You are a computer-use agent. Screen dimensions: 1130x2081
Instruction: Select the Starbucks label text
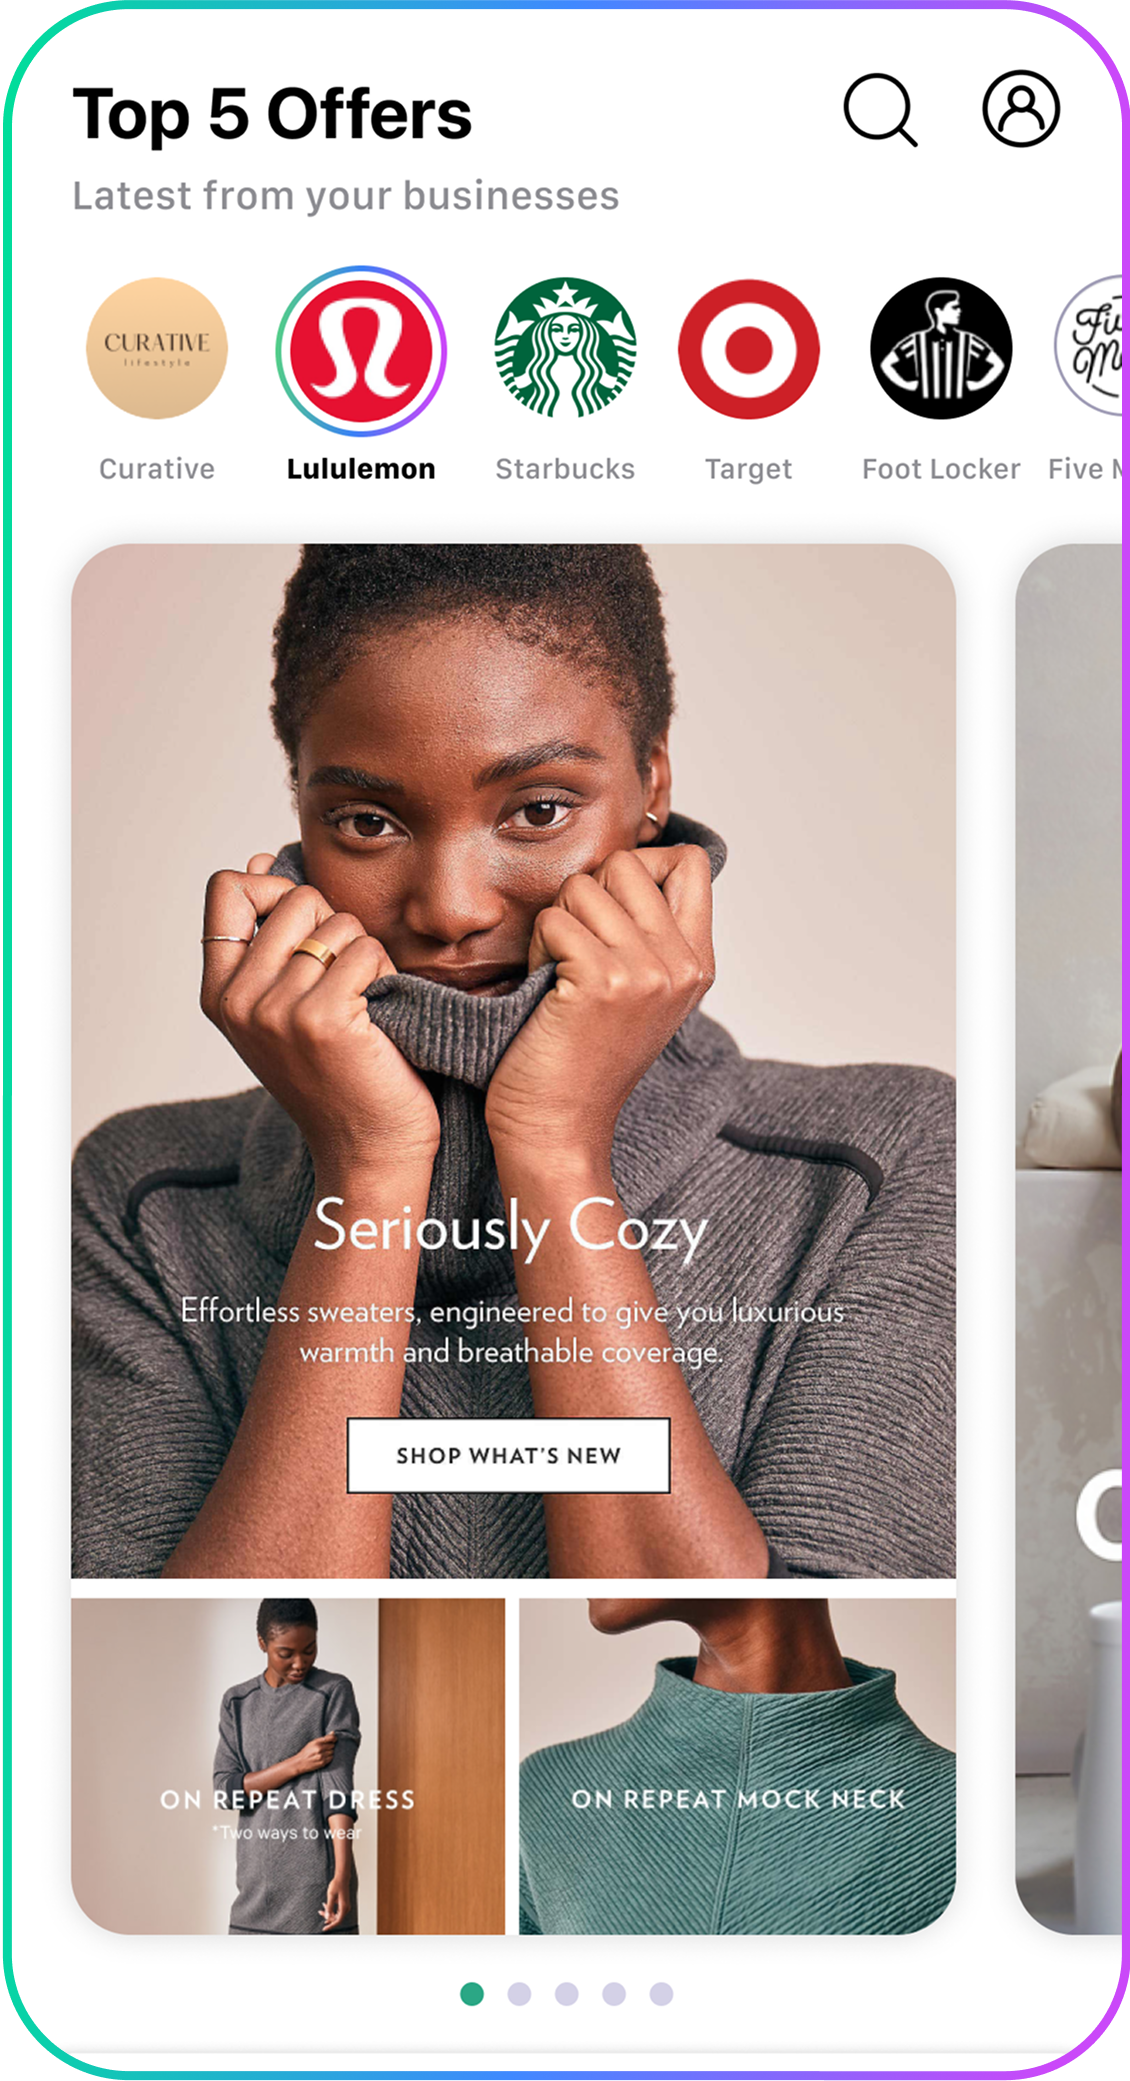[x=565, y=469]
